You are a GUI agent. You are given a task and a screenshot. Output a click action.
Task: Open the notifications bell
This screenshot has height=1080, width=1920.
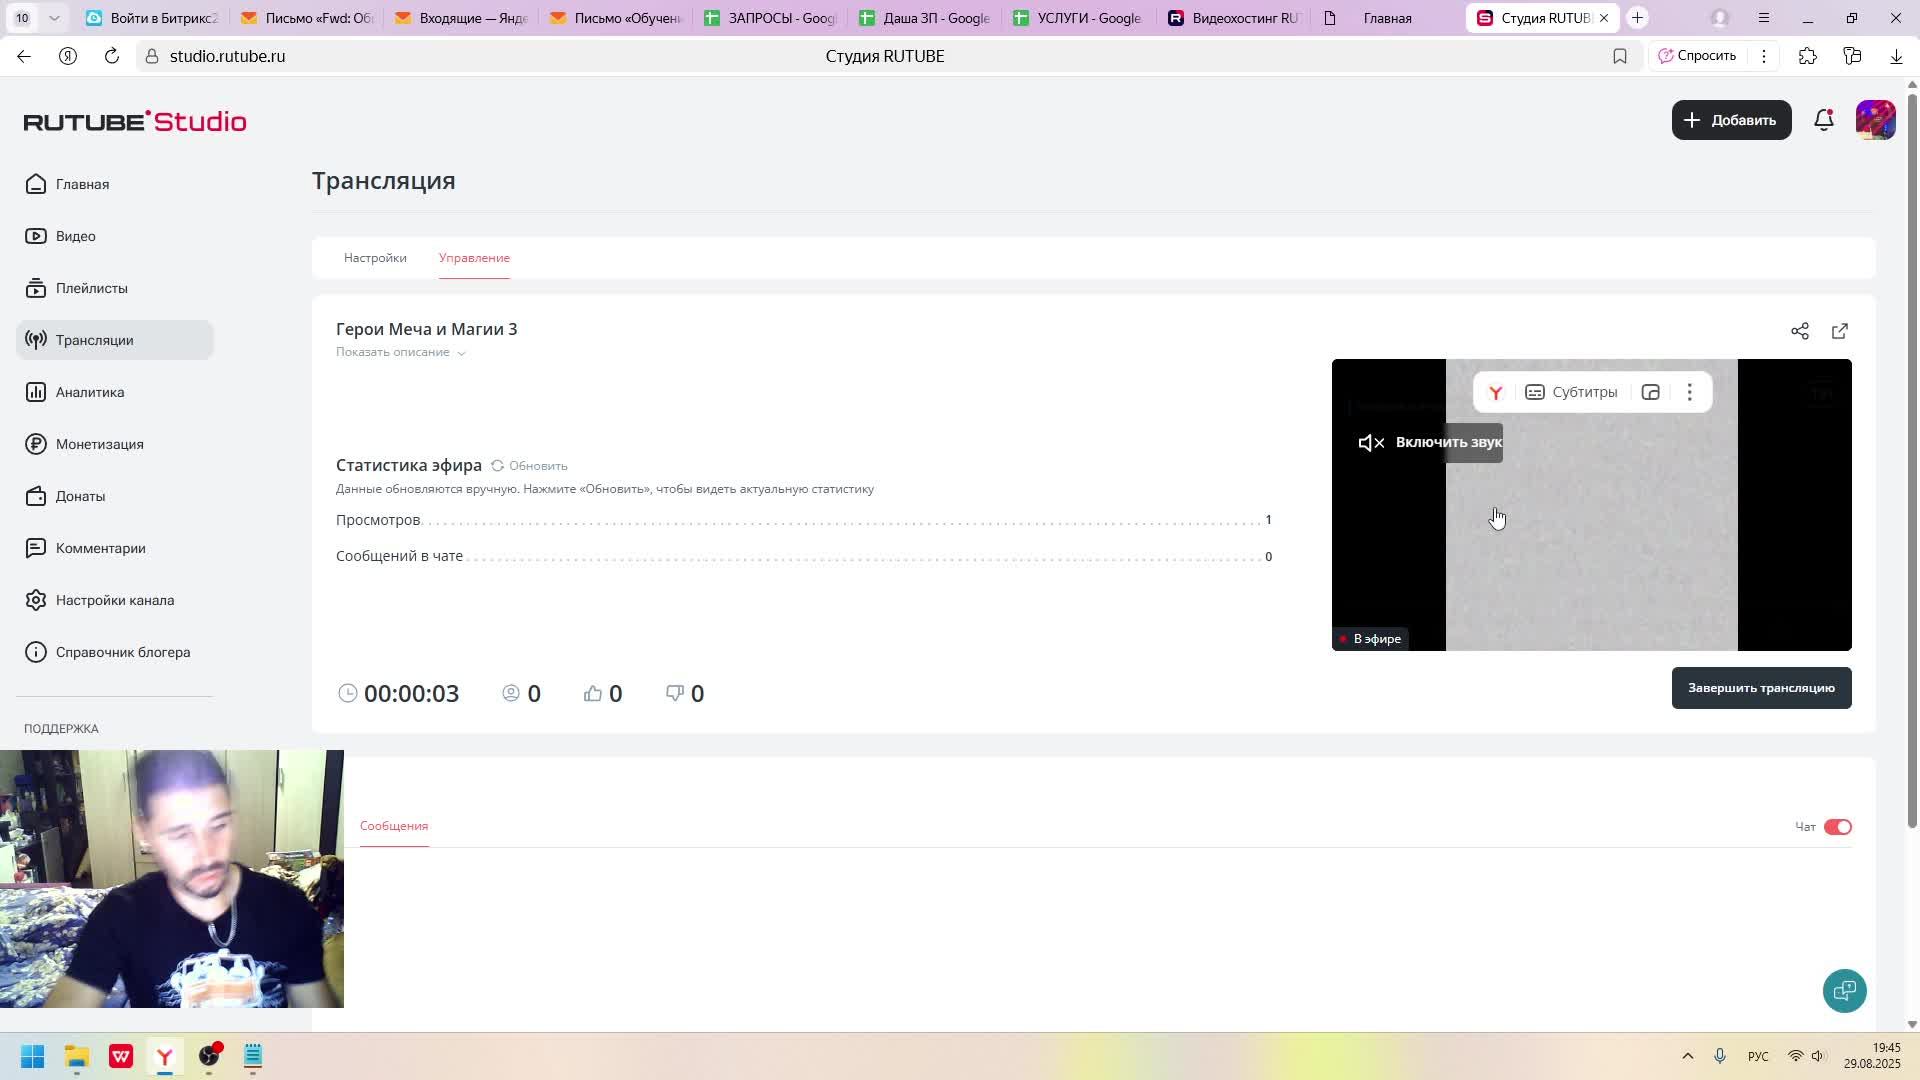[x=1823, y=120]
